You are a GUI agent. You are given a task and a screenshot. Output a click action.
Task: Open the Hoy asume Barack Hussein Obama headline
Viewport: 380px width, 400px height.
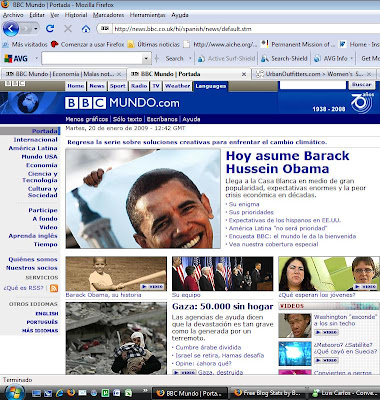[288, 162]
